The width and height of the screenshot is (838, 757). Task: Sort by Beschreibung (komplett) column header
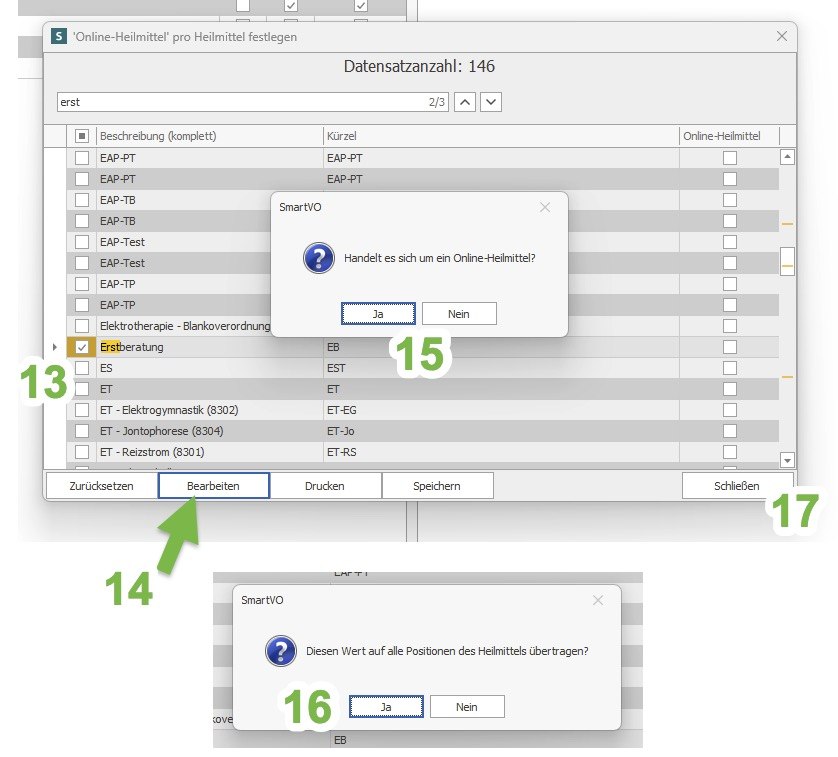(x=208, y=136)
